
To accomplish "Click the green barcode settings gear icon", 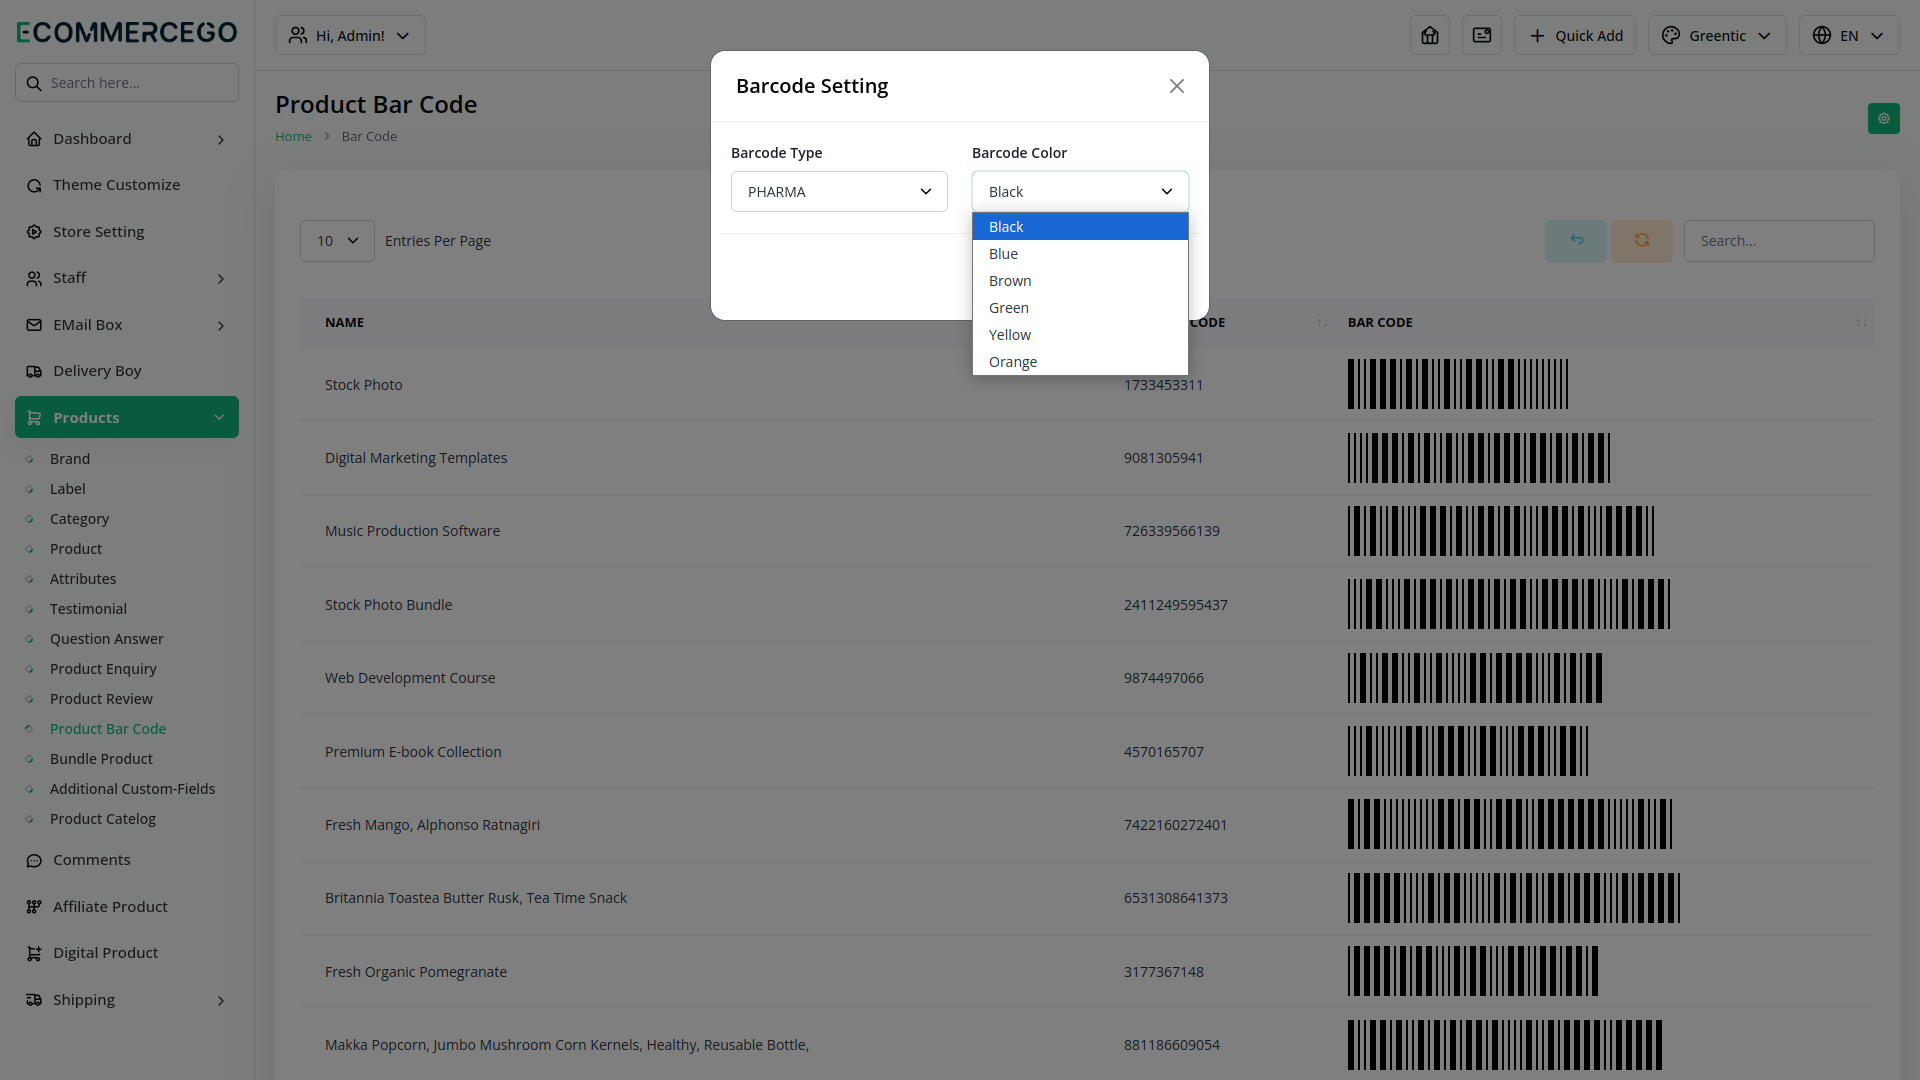I will coord(1884,118).
